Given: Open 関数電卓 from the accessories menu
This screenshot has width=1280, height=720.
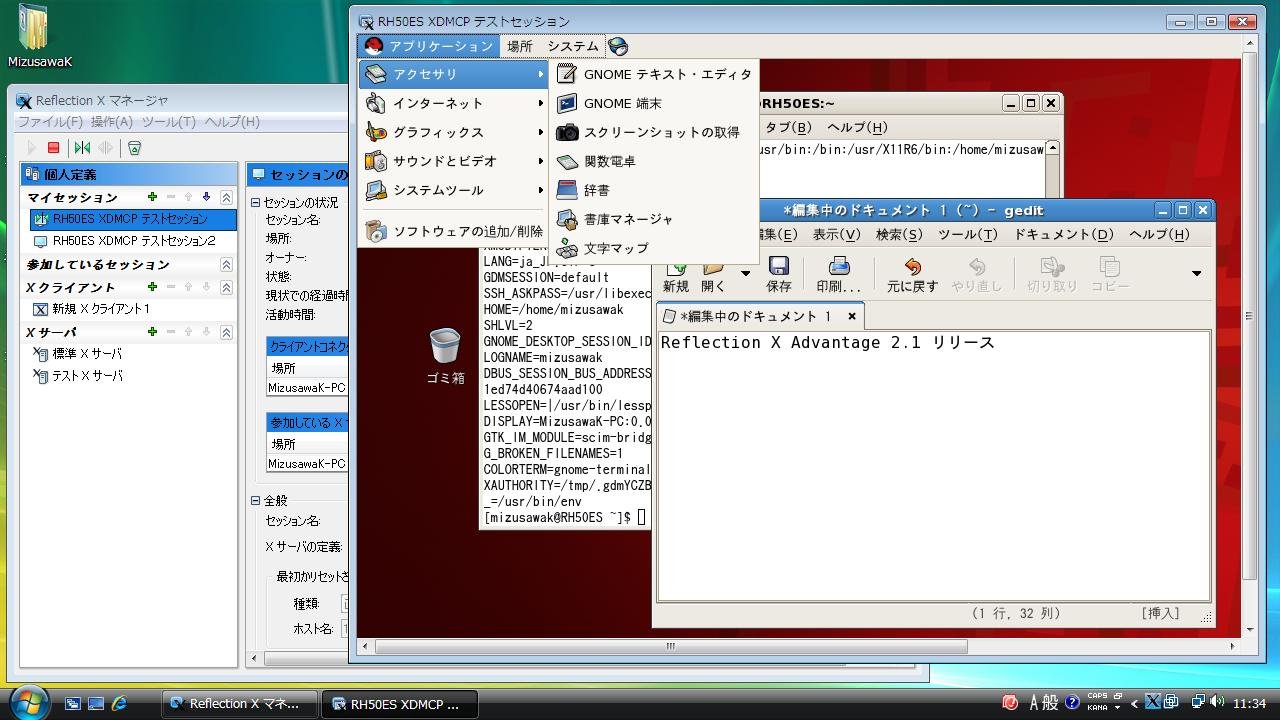Looking at the screenshot, I should [x=654, y=161].
